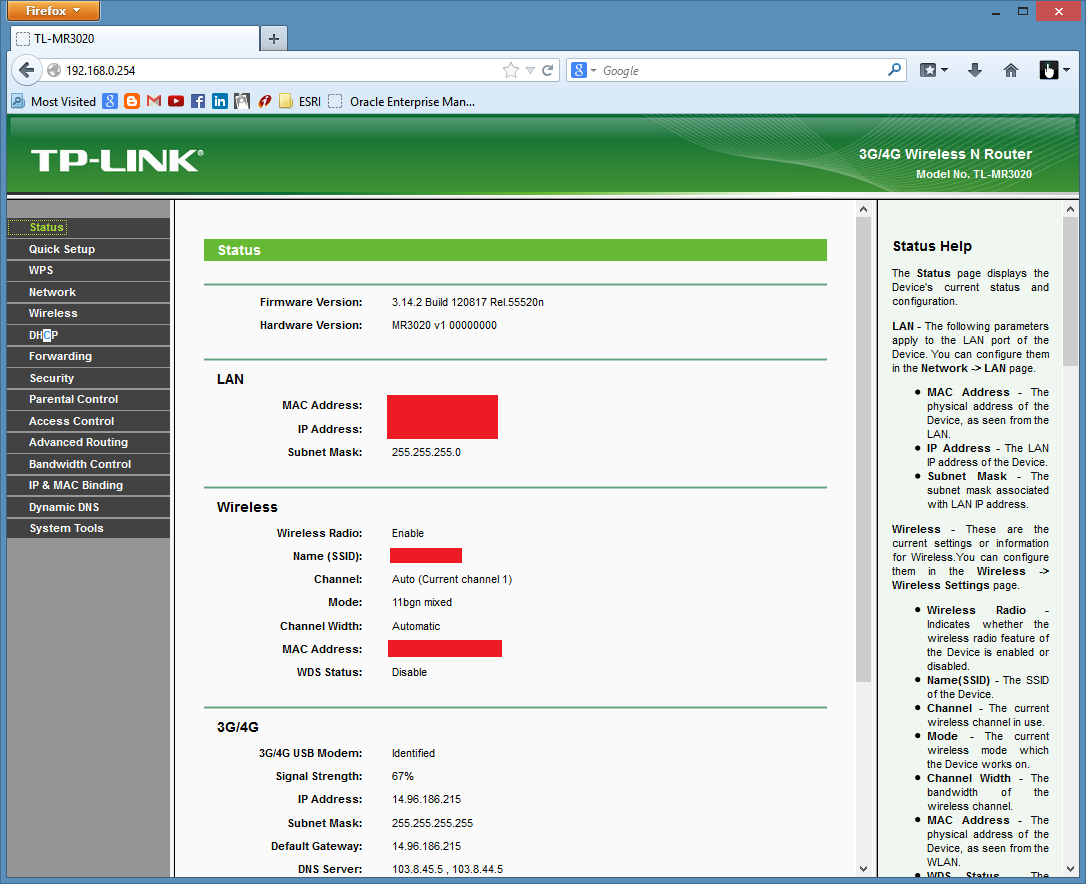Image resolution: width=1086 pixels, height=884 pixels.
Task: Click main pane scroll-down arrow
Action: tap(863, 869)
